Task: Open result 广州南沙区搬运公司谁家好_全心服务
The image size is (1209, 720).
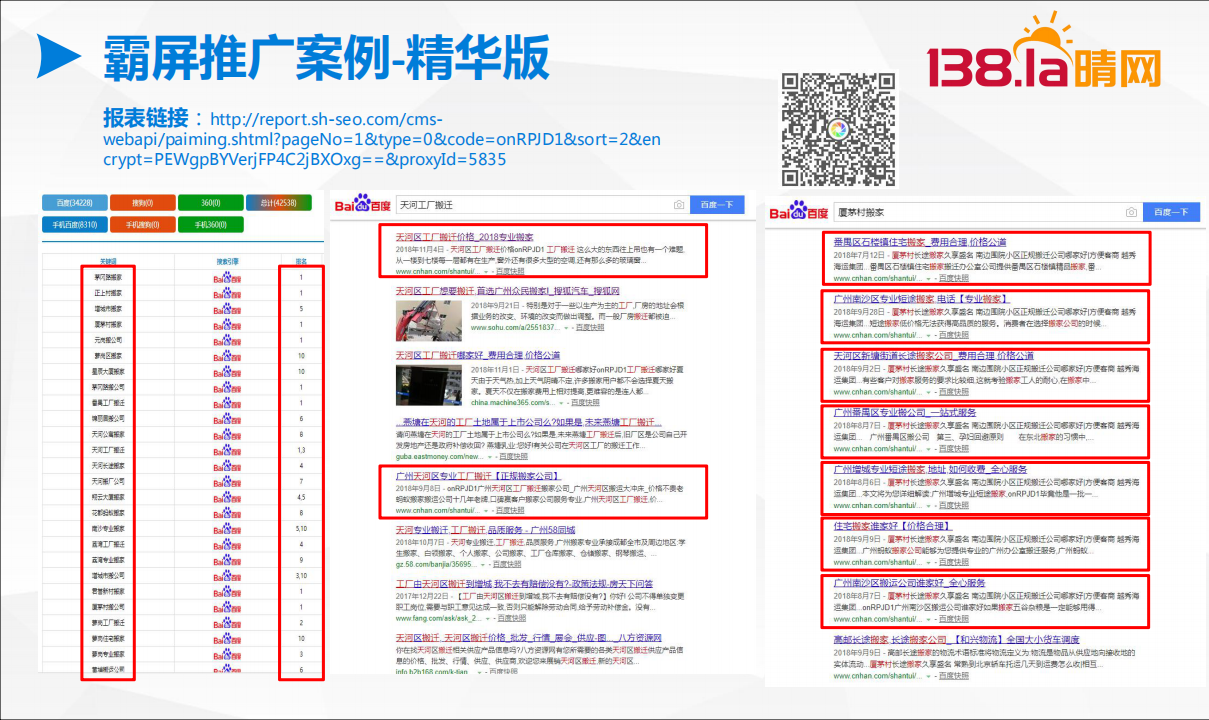Action: [x=910, y=582]
